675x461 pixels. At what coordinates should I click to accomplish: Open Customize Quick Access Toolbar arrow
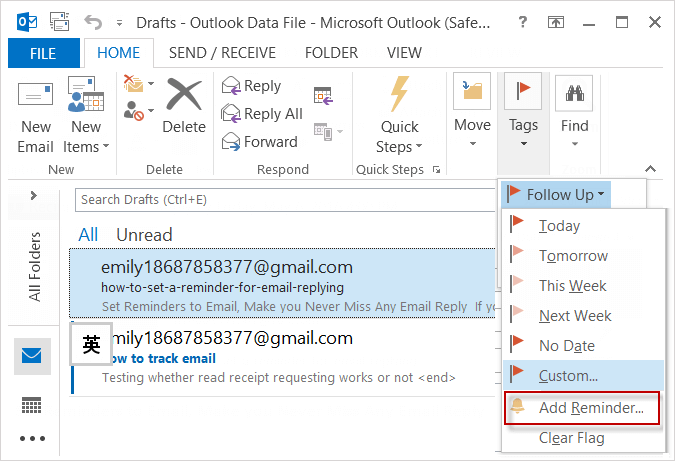pos(119,23)
